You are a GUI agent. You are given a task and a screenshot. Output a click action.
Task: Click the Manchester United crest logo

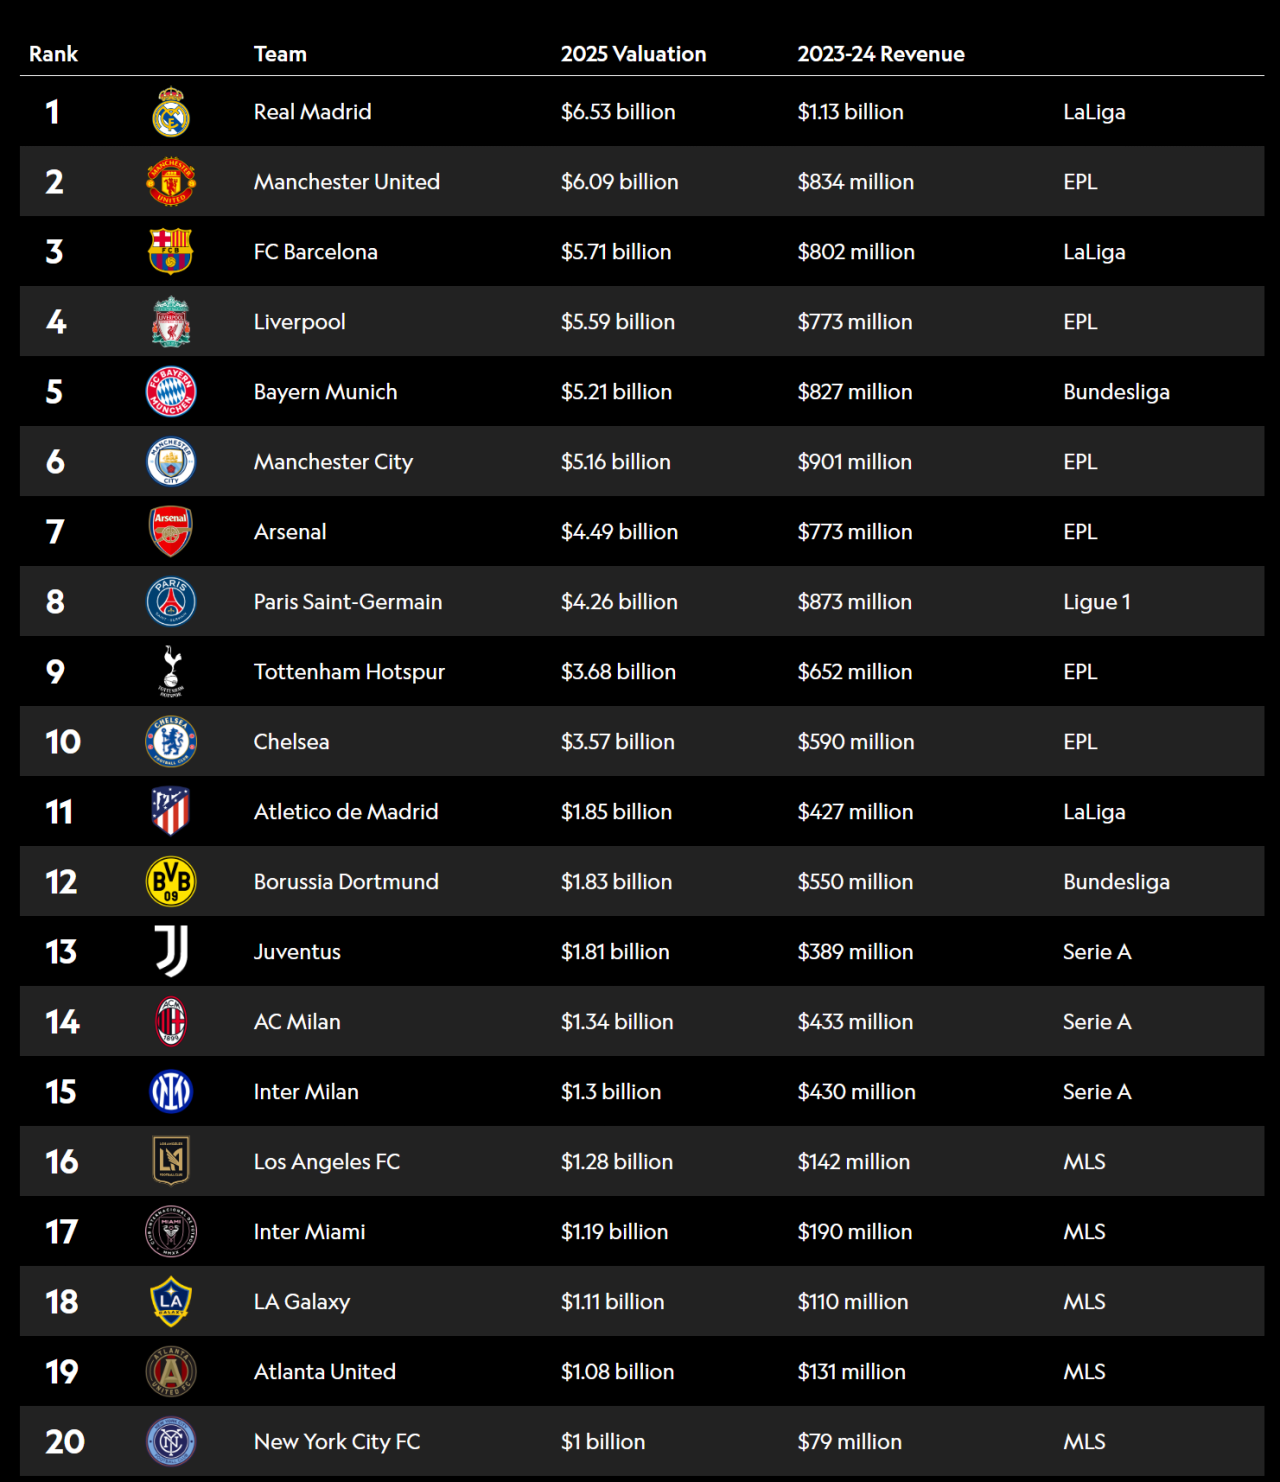click(x=171, y=182)
